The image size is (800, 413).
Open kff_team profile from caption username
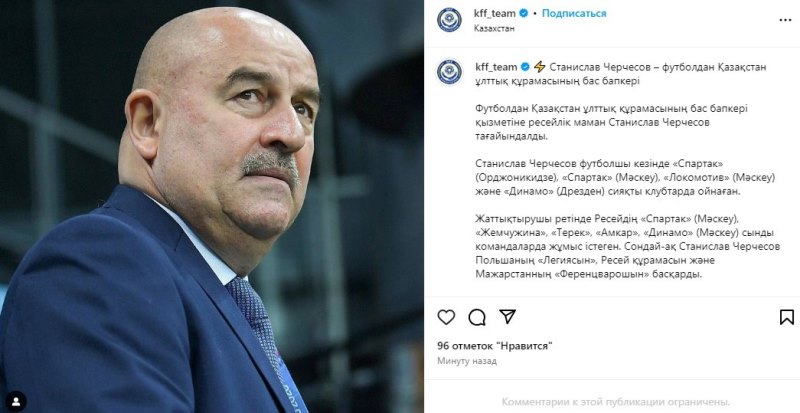(x=496, y=67)
